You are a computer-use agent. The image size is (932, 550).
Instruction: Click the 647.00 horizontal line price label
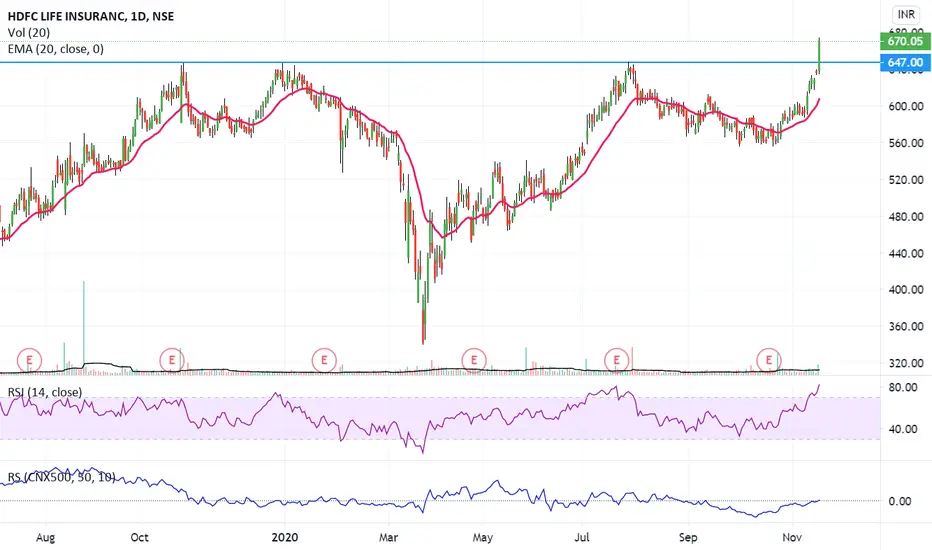(905, 62)
